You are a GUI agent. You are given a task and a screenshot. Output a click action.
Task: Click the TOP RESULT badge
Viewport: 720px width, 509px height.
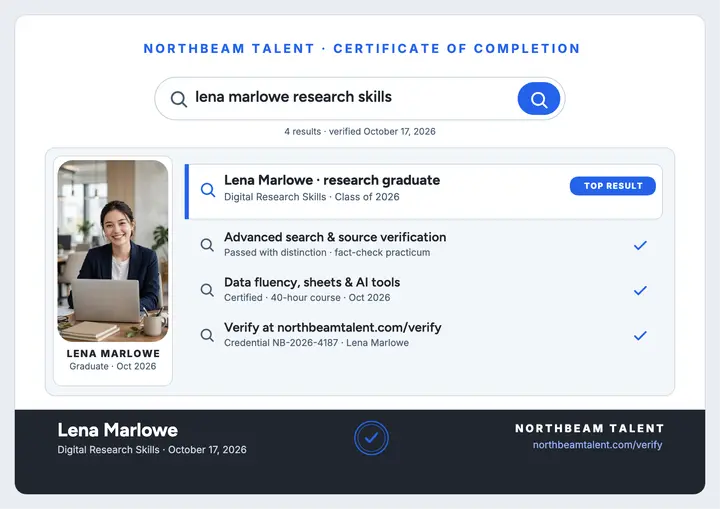[613, 186]
